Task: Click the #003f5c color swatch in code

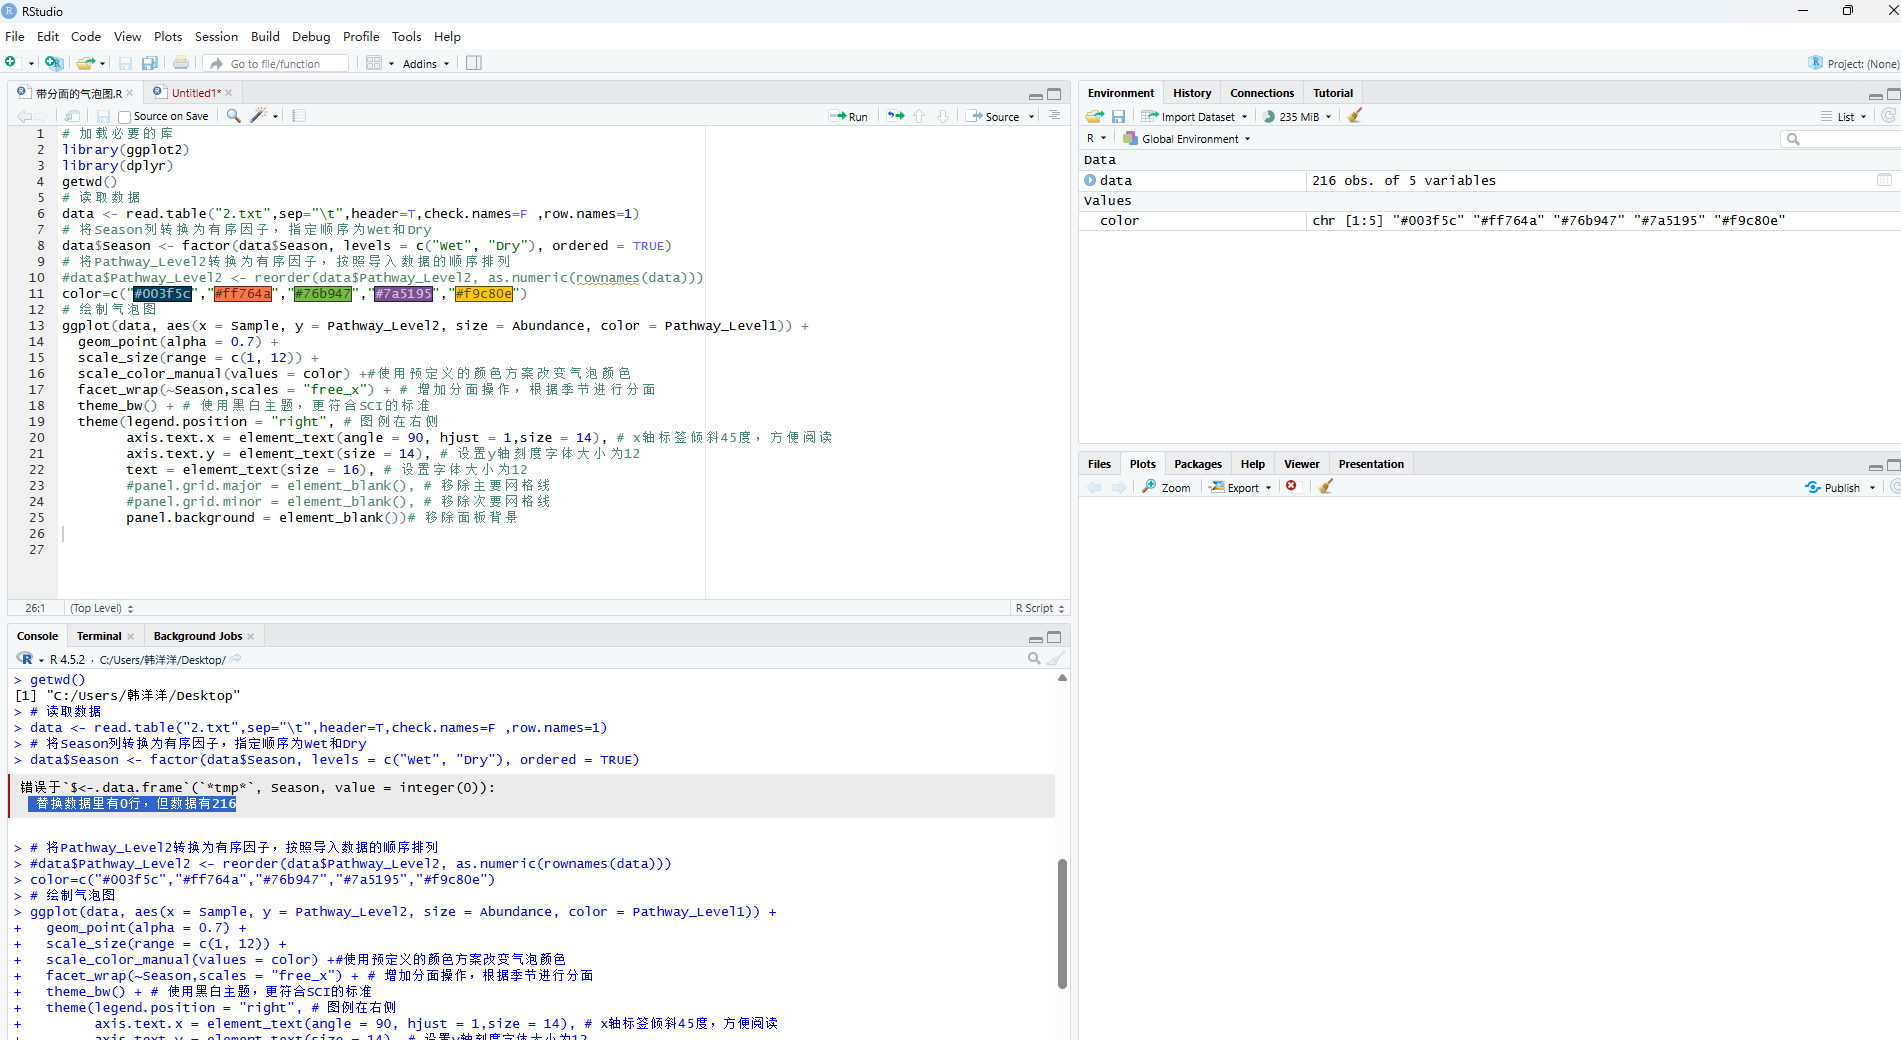Action: coord(162,294)
